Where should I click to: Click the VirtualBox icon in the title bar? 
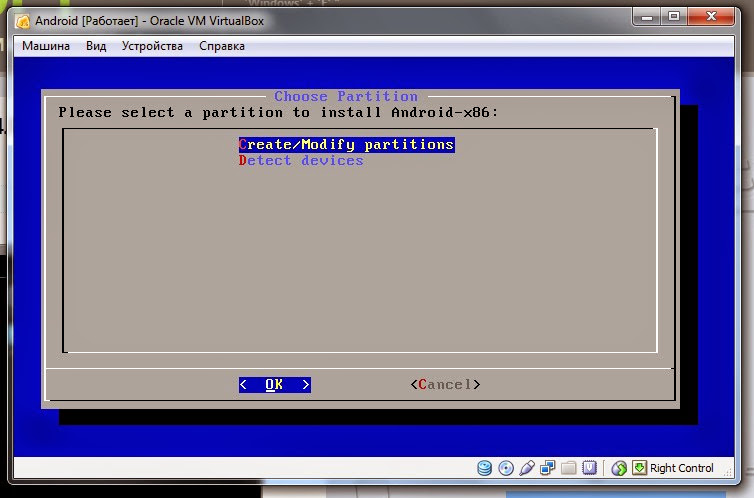22,21
